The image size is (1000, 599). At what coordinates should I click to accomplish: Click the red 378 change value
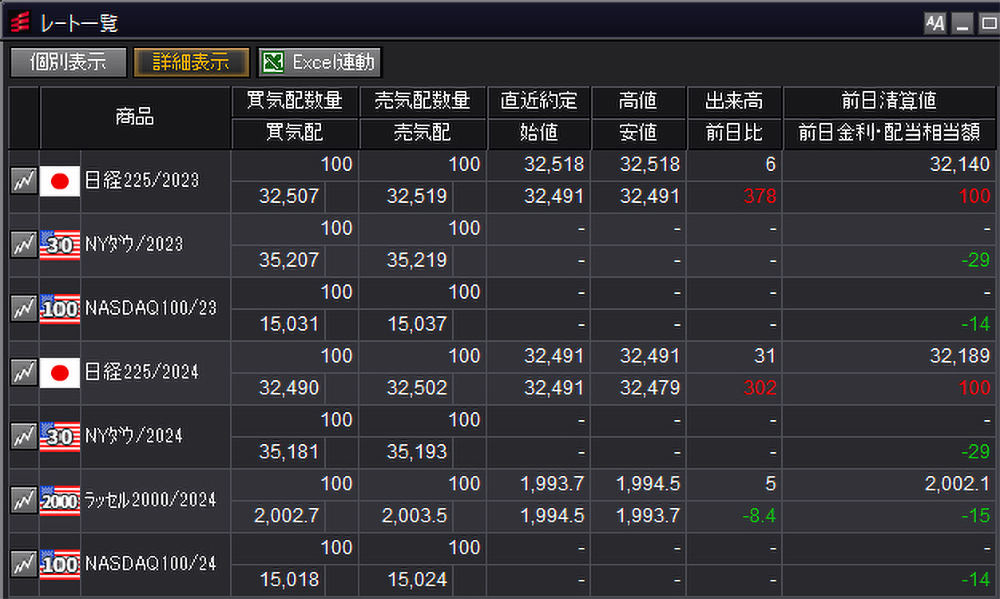(760, 196)
